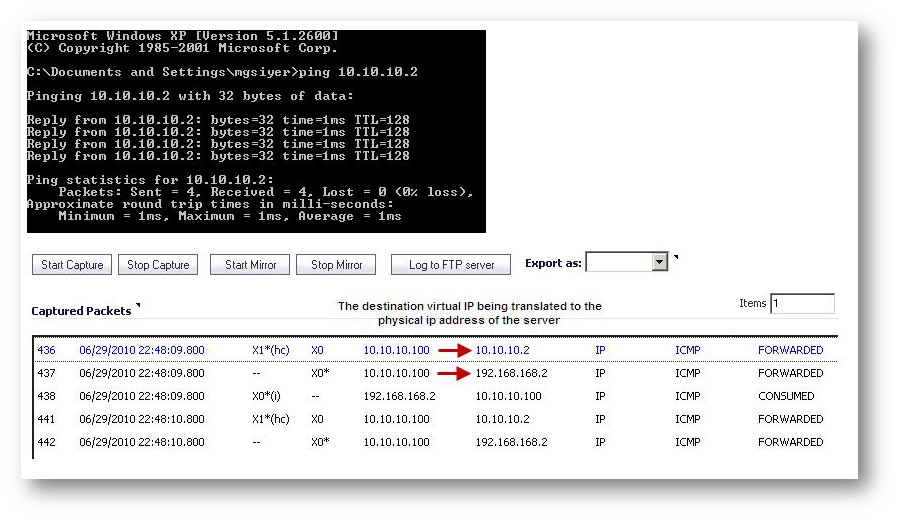Click the small triangle right of Export dropdown
This screenshot has height=521, width=900.
point(676,257)
